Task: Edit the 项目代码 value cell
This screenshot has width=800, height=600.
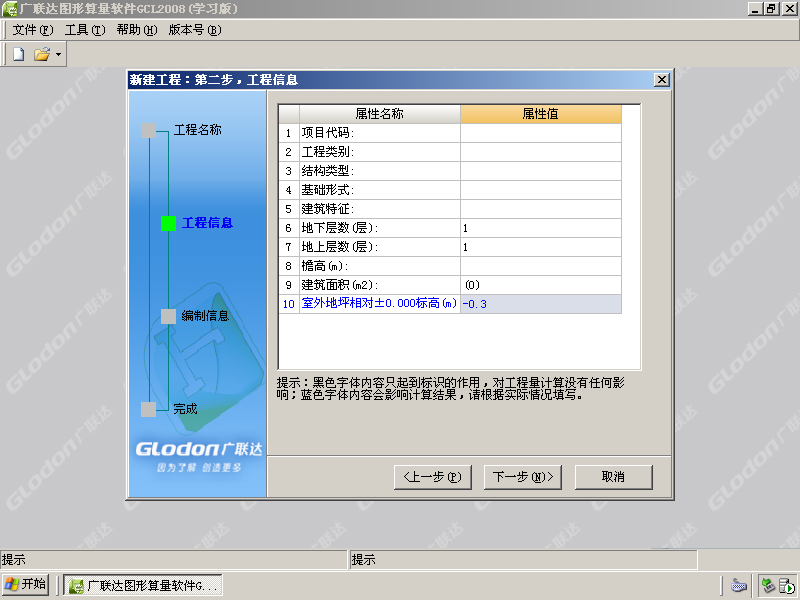Action: click(541, 133)
